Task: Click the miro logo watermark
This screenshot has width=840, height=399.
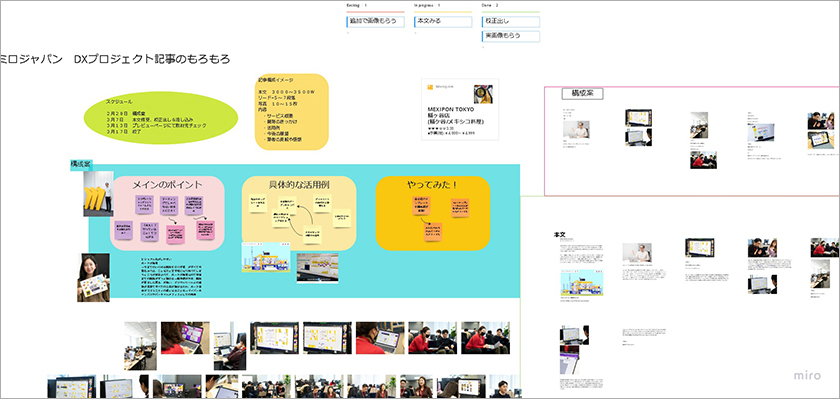Action: coord(807,375)
